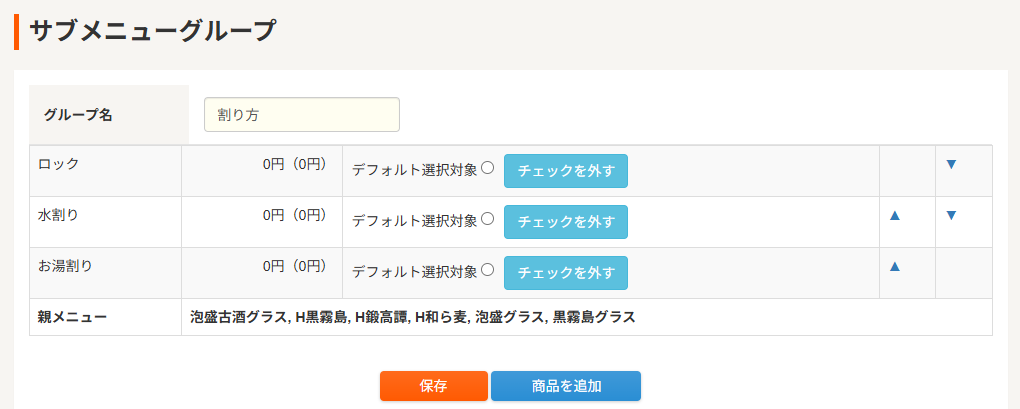This screenshot has width=1020, height=409.
Task: Click the サブメニューグループ page heading
Action: pyautogui.click(x=151, y=31)
